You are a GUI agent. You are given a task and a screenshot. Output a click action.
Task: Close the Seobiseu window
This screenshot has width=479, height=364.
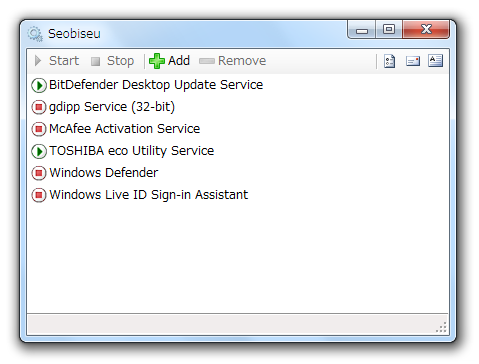pos(426,30)
